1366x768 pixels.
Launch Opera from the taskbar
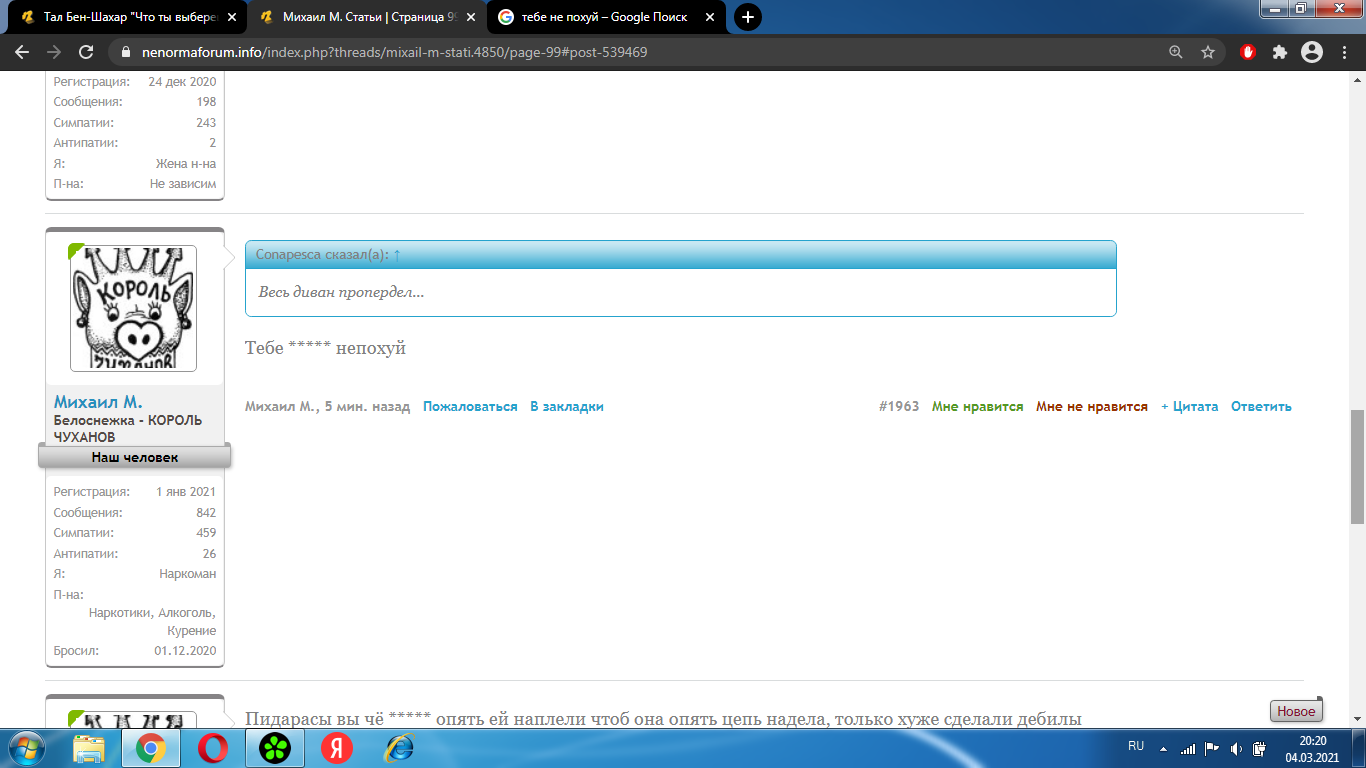tap(212, 747)
